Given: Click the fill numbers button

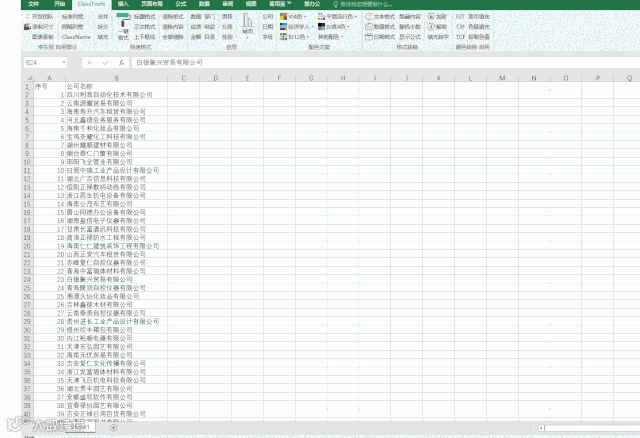Looking at the screenshot, I should [x=438, y=37].
